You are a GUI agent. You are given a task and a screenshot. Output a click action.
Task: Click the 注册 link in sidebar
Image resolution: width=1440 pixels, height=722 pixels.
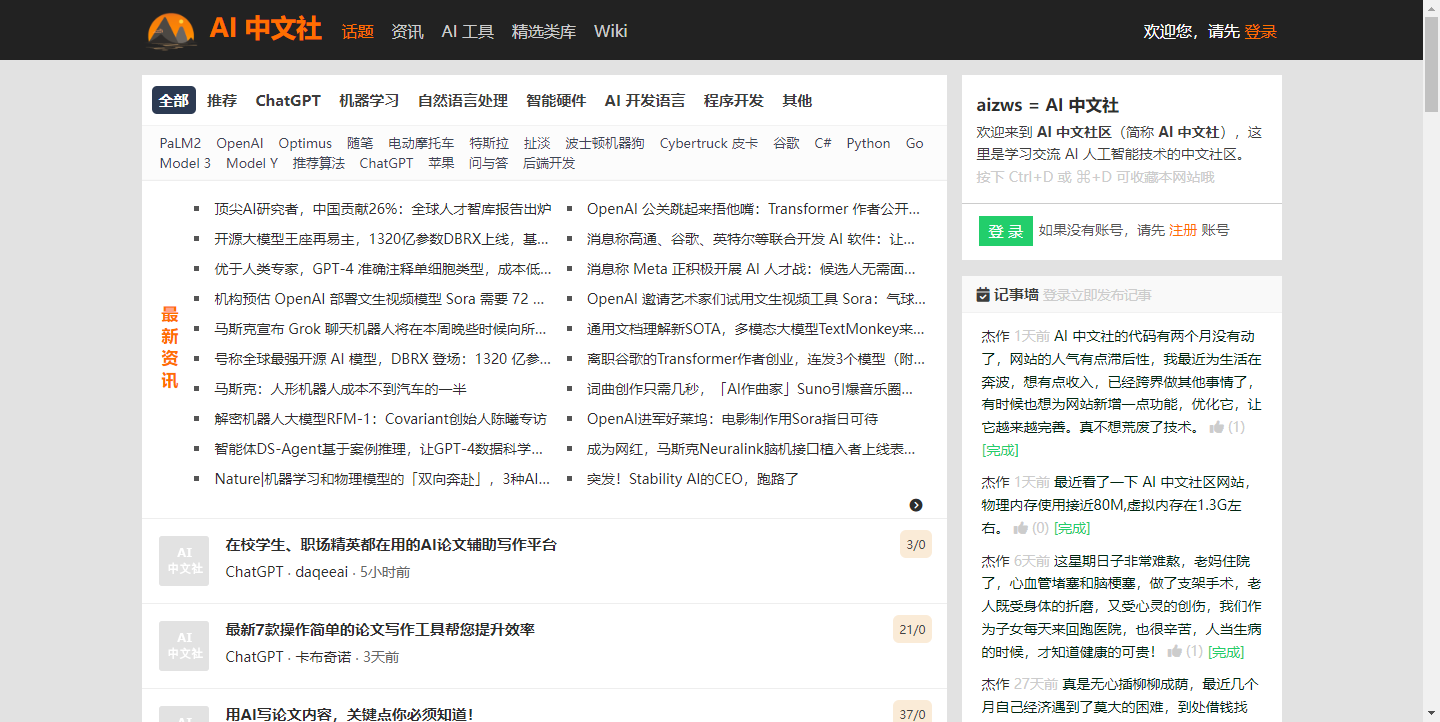point(1183,230)
